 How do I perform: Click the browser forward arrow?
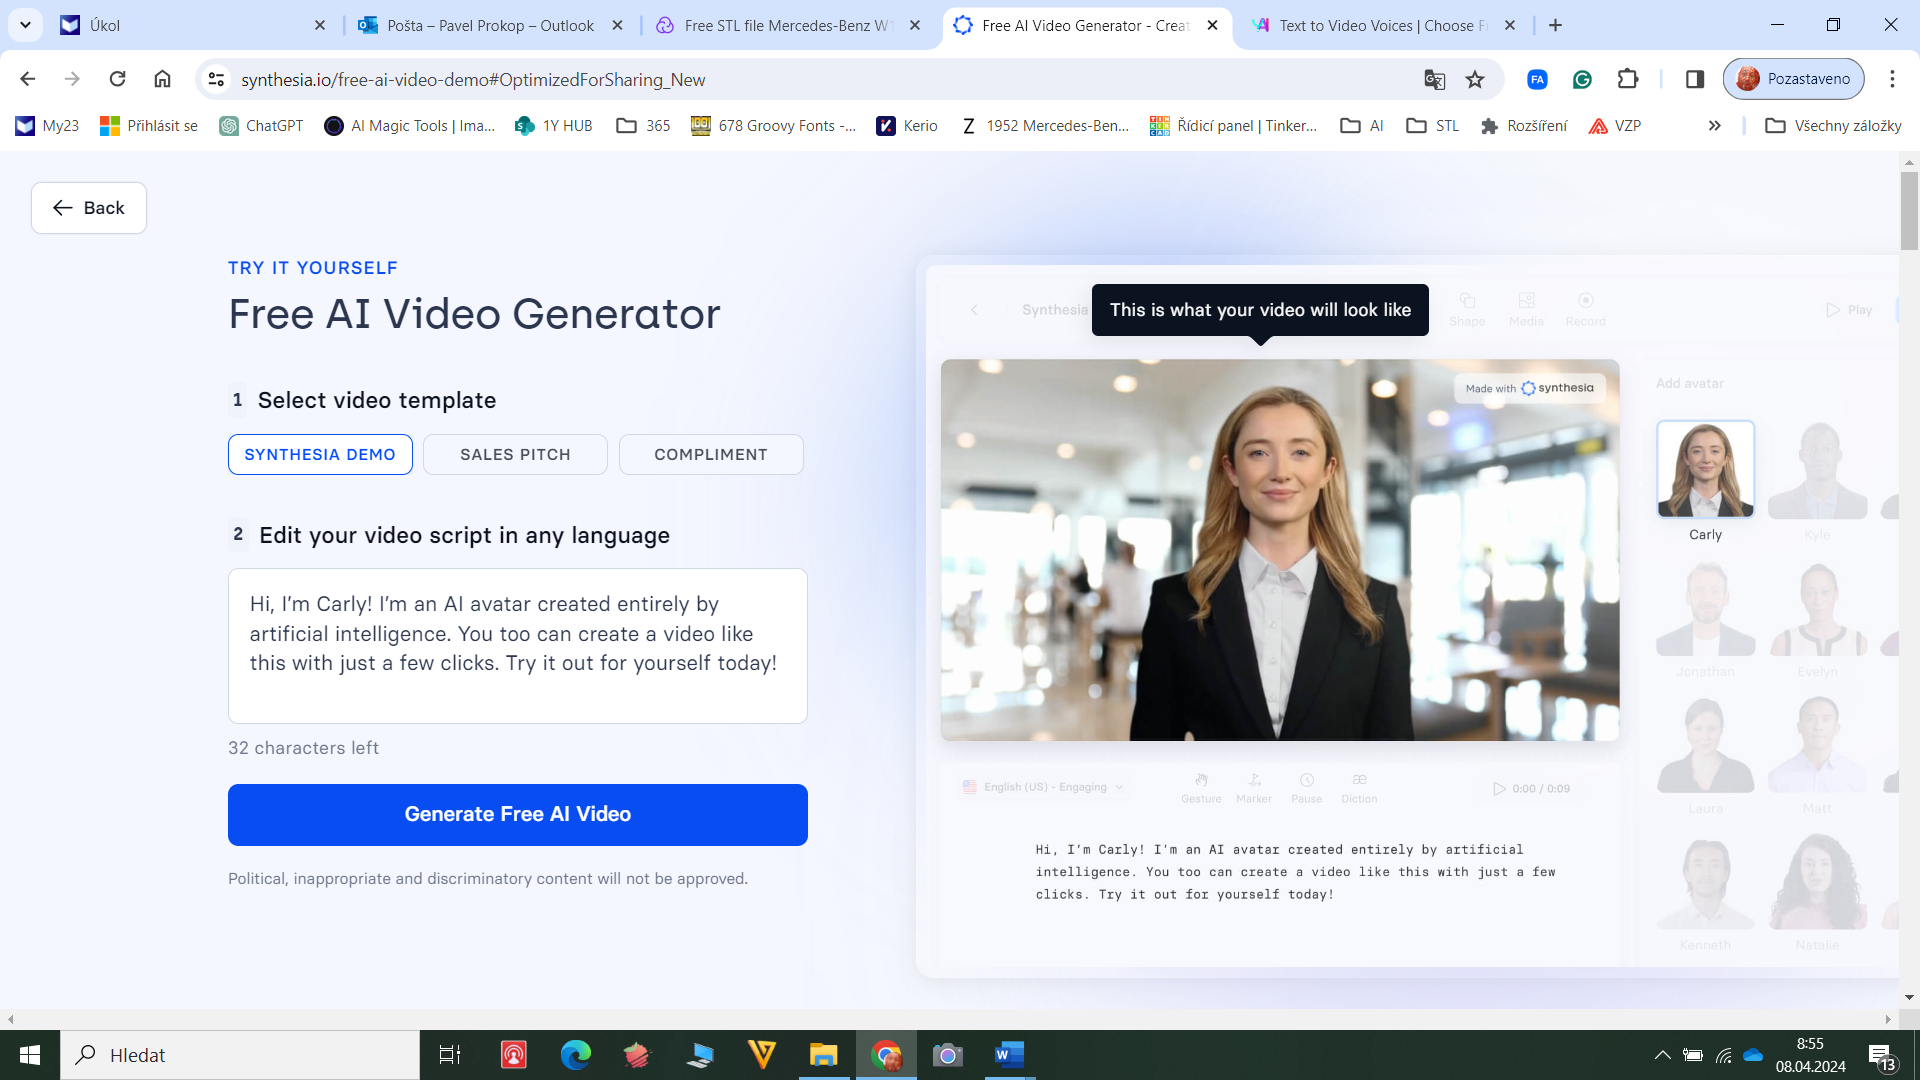pyautogui.click(x=72, y=79)
